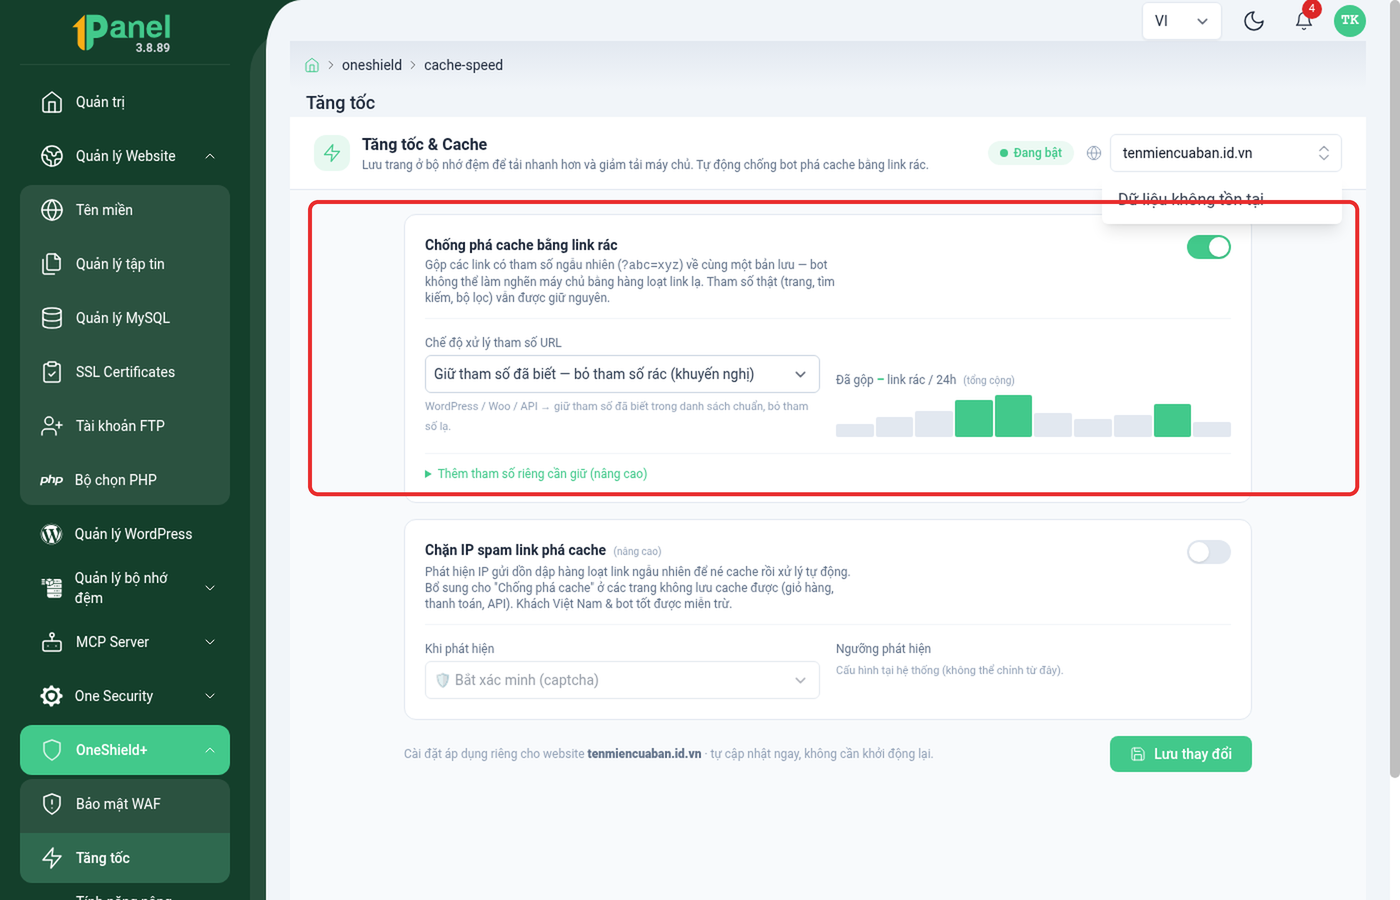This screenshot has width=1400, height=900.
Task: Click the Bộ chọn PHP menu label
Action: point(116,480)
